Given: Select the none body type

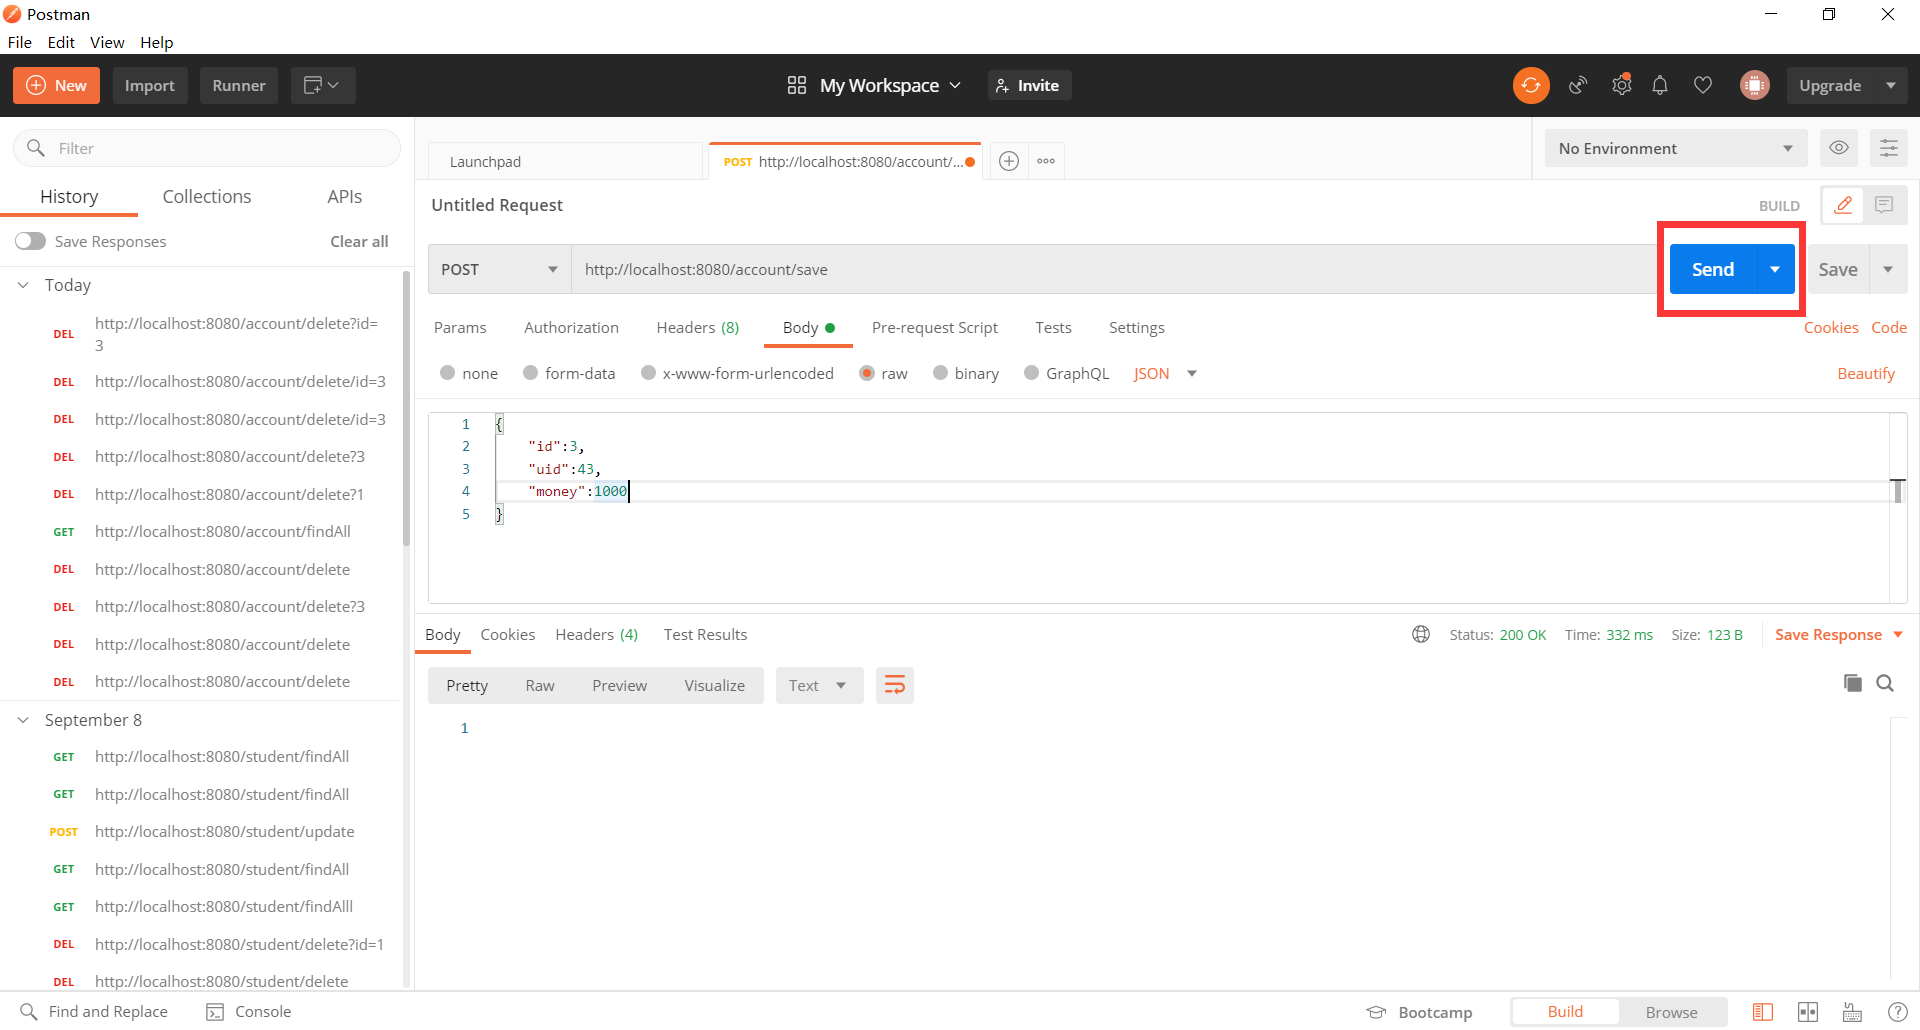Looking at the screenshot, I should (448, 373).
